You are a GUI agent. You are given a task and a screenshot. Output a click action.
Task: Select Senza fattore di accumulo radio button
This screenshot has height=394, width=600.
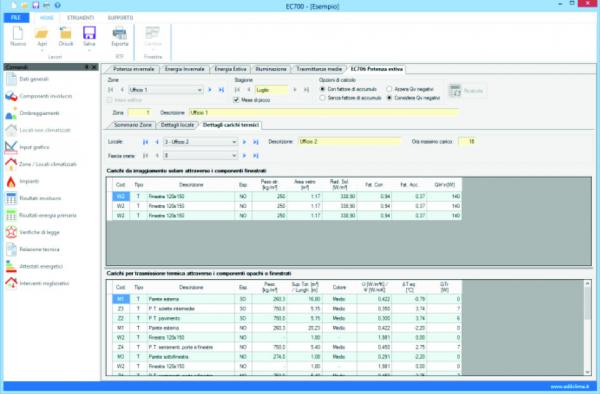(323, 98)
